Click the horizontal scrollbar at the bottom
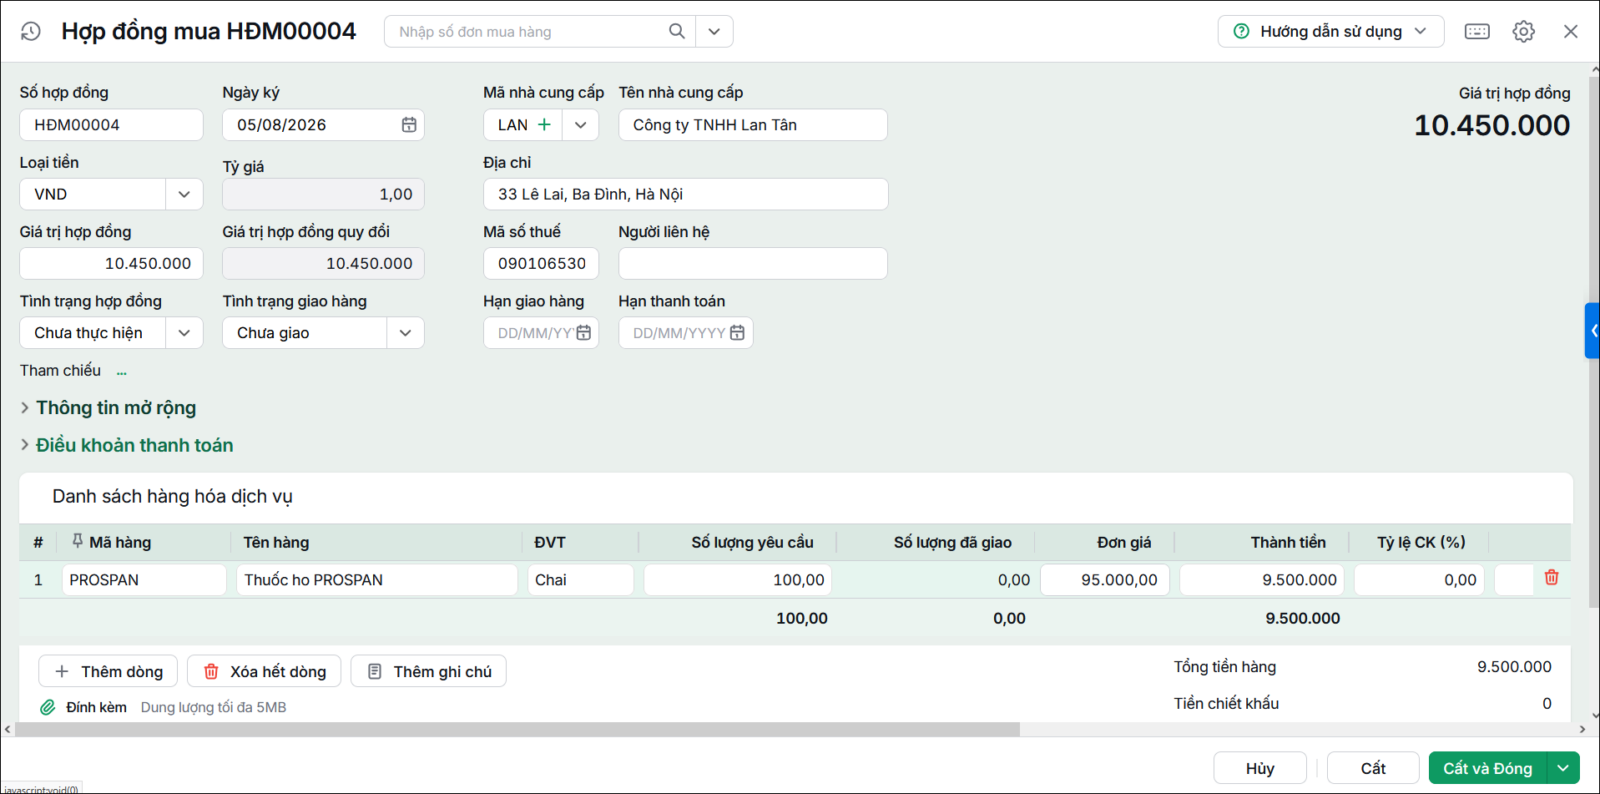Viewport: 1600px width, 794px height. click(517, 730)
